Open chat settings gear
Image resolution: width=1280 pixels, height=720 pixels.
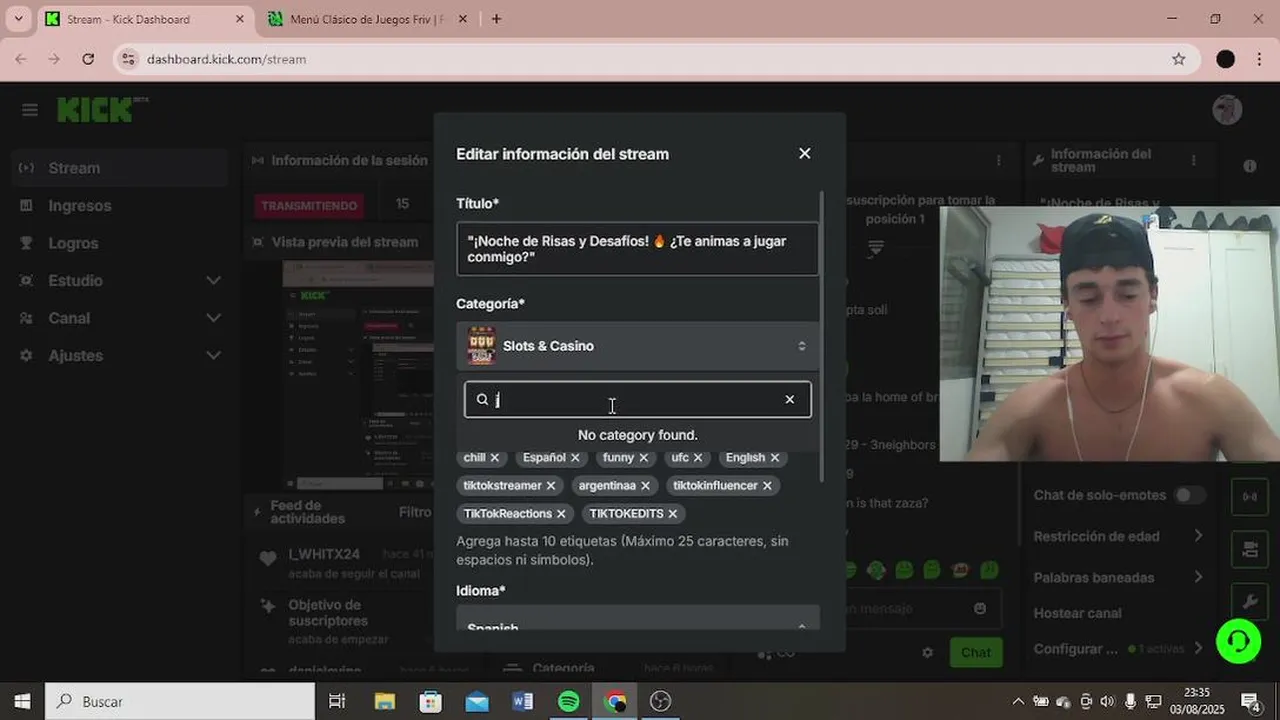coord(927,653)
